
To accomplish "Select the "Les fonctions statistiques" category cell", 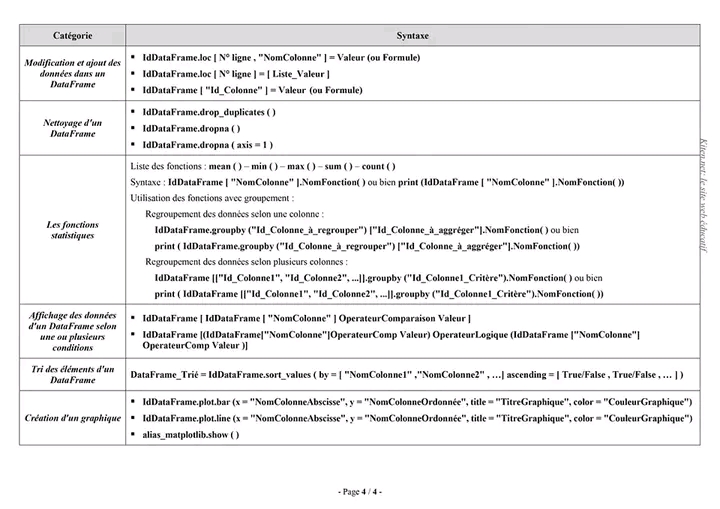I will point(72,230).
